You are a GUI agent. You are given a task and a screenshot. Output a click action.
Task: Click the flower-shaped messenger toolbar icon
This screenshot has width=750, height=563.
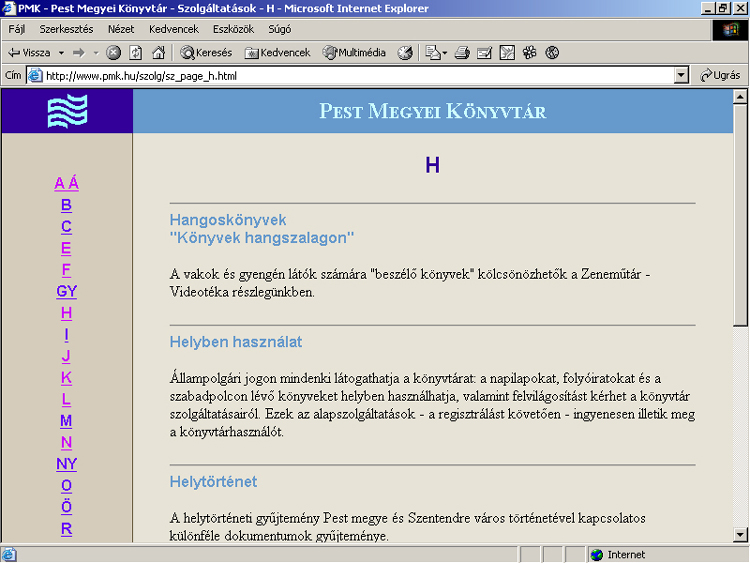click(529, 53)
